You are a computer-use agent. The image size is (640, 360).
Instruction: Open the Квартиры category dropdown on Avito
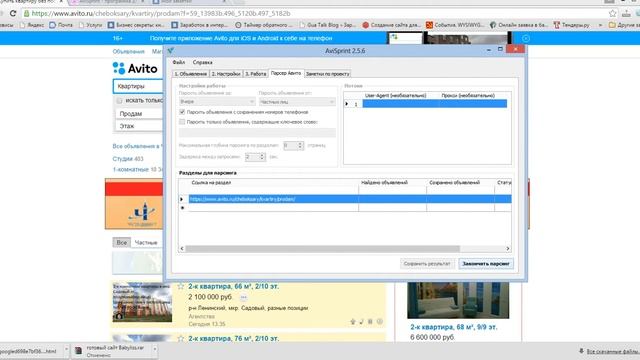pos(138,86)
